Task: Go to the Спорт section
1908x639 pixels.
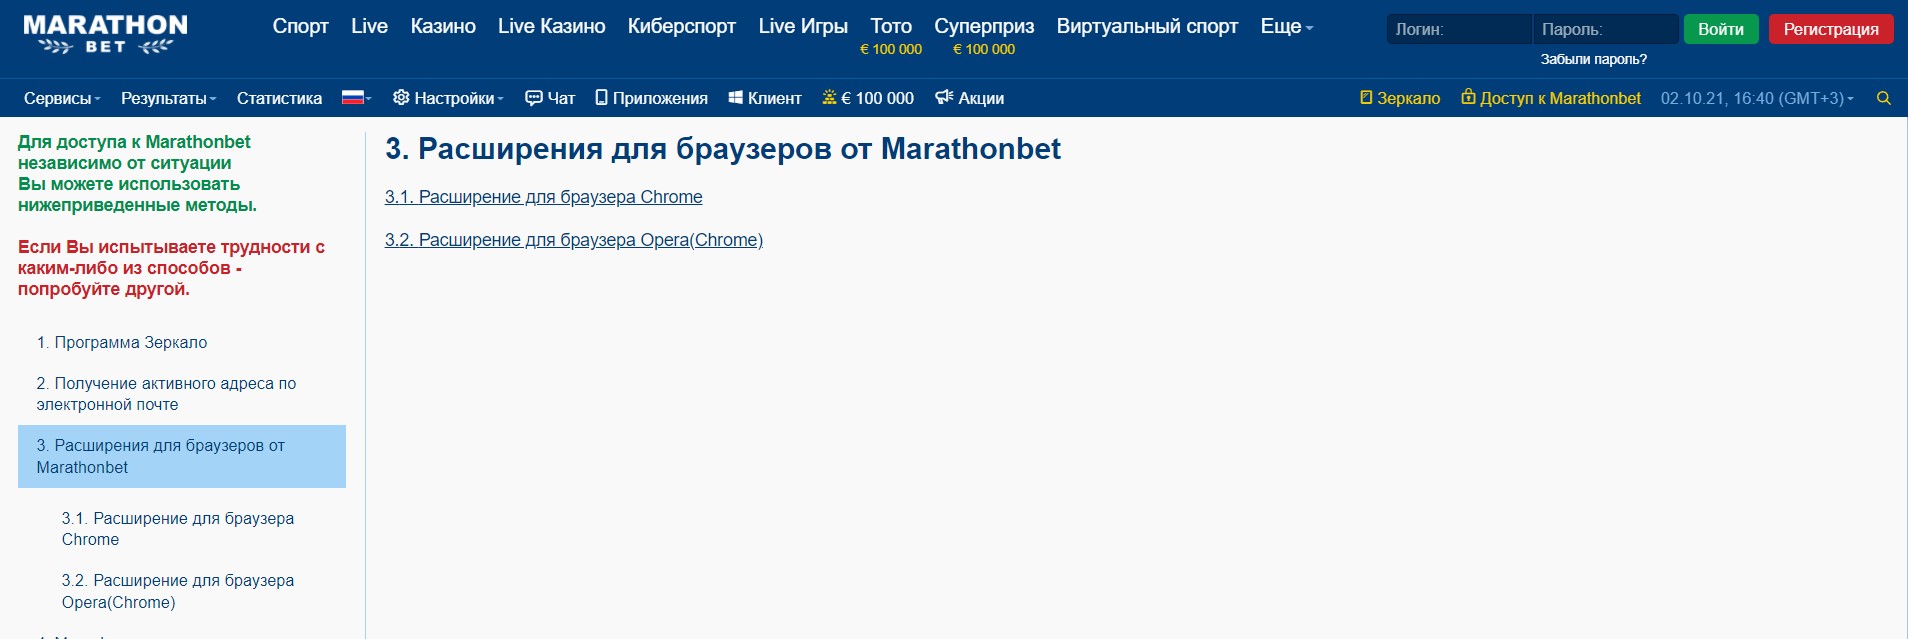Action: coord(301,26)
